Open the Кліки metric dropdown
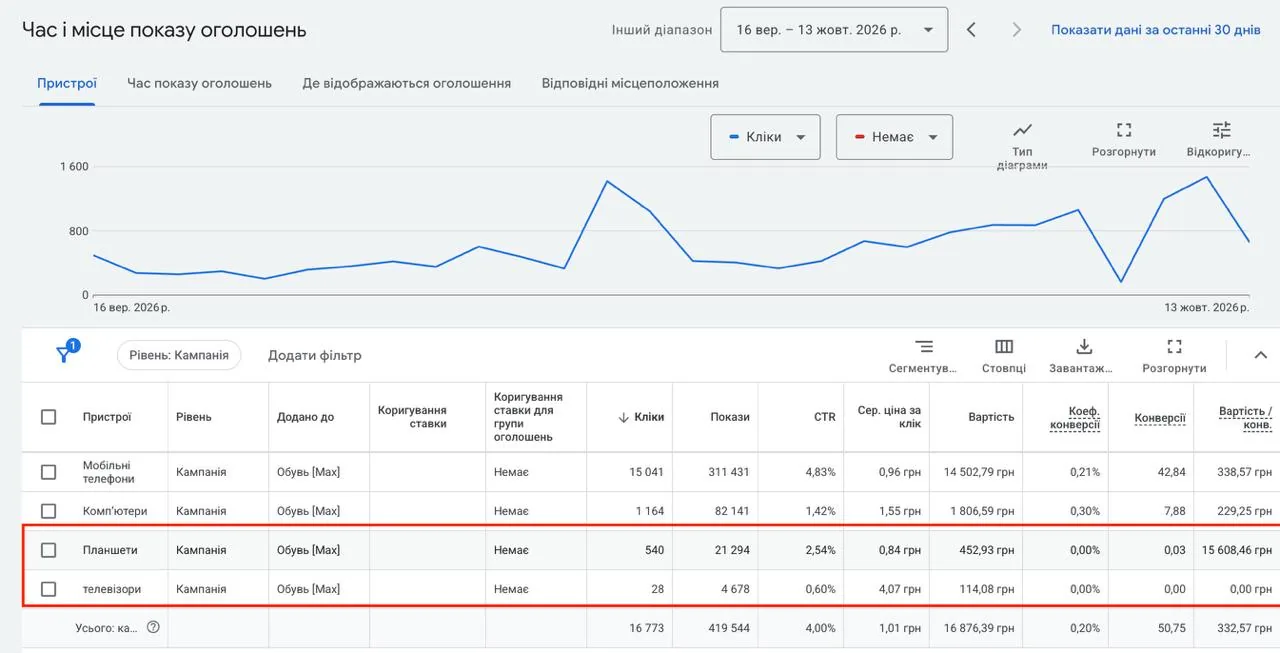Screen dimensions: 1280x653 (x=765, y=137)
